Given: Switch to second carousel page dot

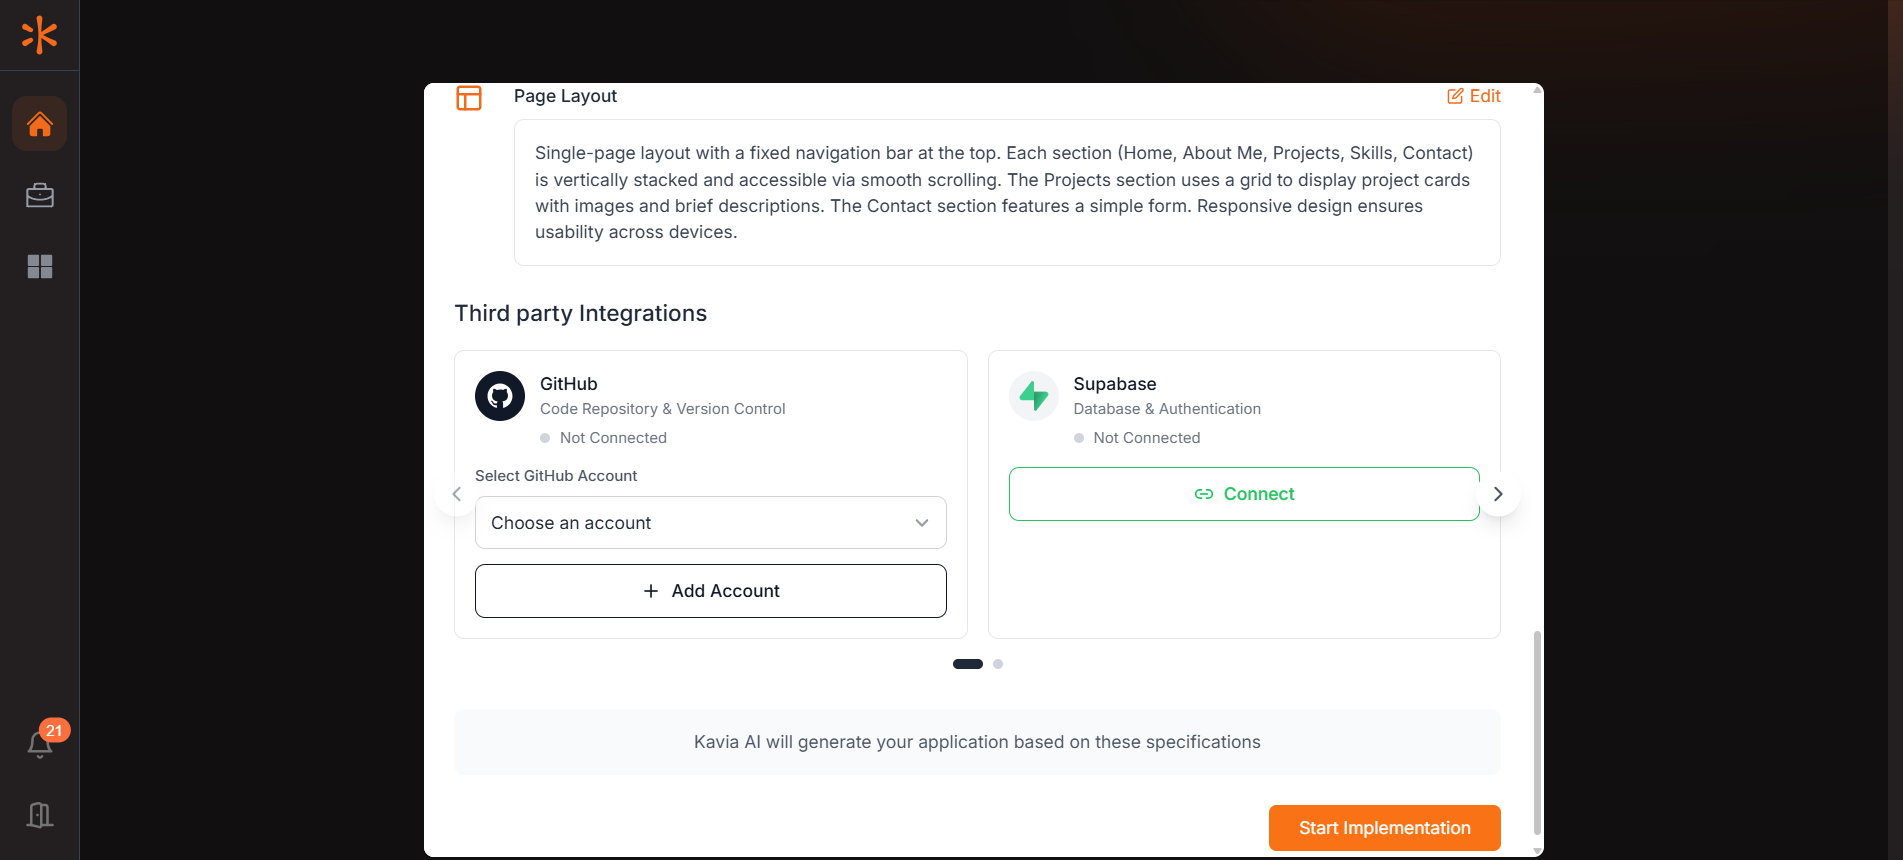Looking at the screenshot, I should pos(998,664).
